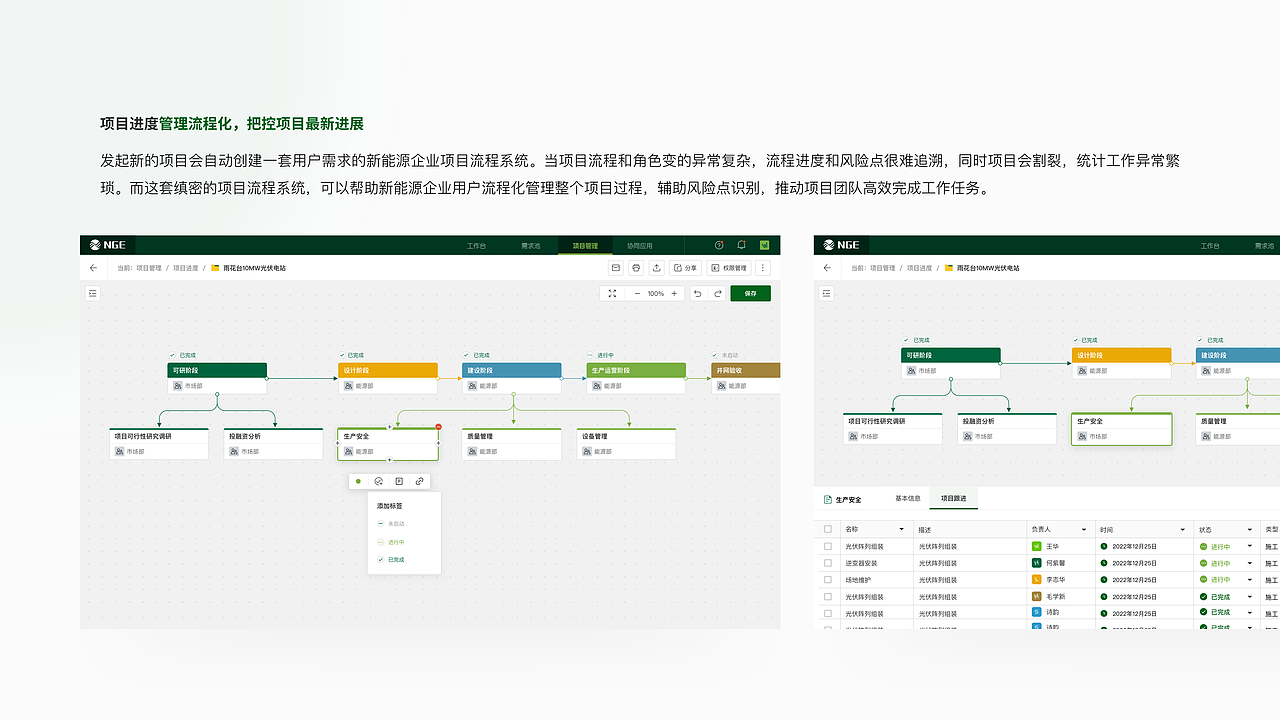This screenshot has height=720, width=1280.
Task: Click the plus handle below 生产安全 node
Action: pos(389,461)
